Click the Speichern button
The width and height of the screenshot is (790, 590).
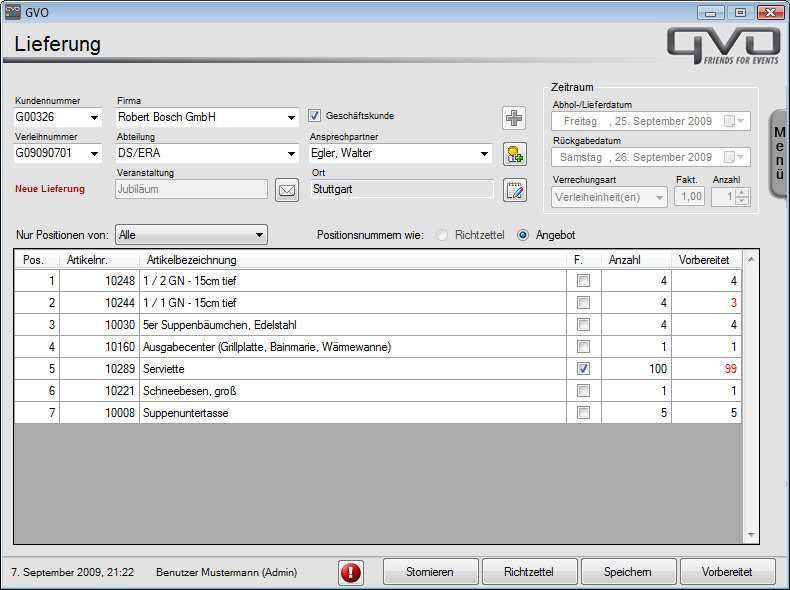pos(628,572)
